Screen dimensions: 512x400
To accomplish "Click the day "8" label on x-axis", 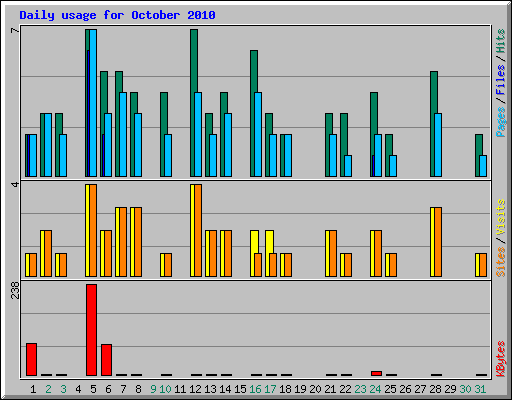I will (x=138, y=389).
